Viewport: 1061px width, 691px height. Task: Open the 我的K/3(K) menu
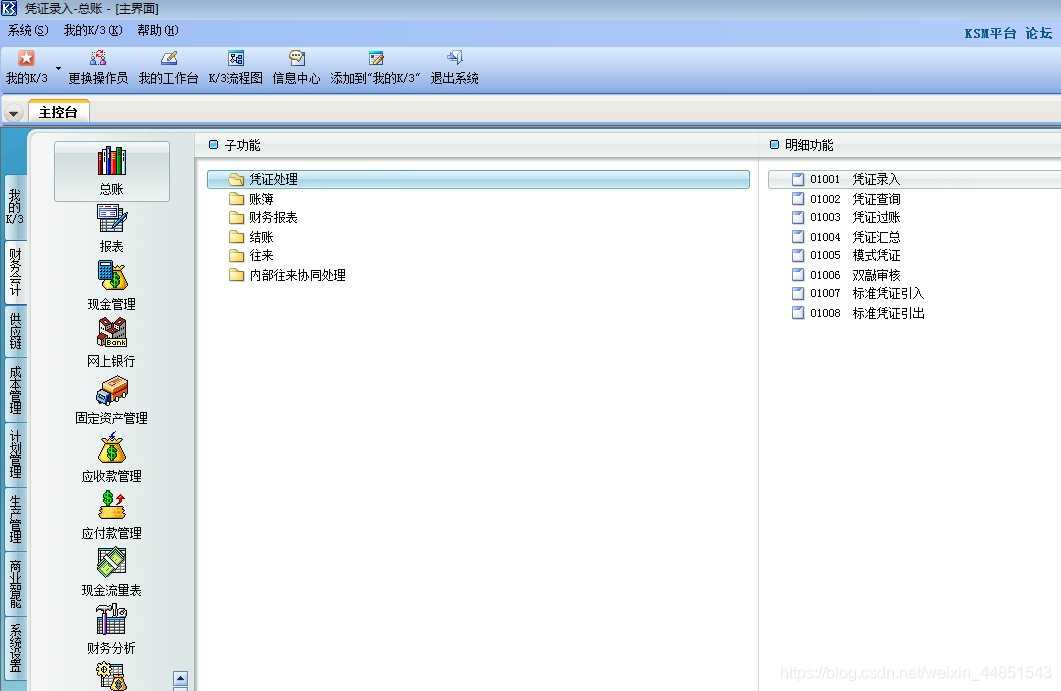[x=93, y=30]
